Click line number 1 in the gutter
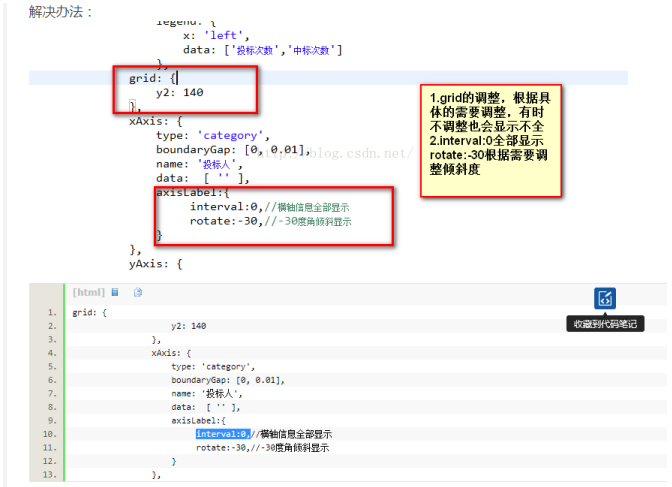This screenshot has width=672, height=487. click(51, 313)
